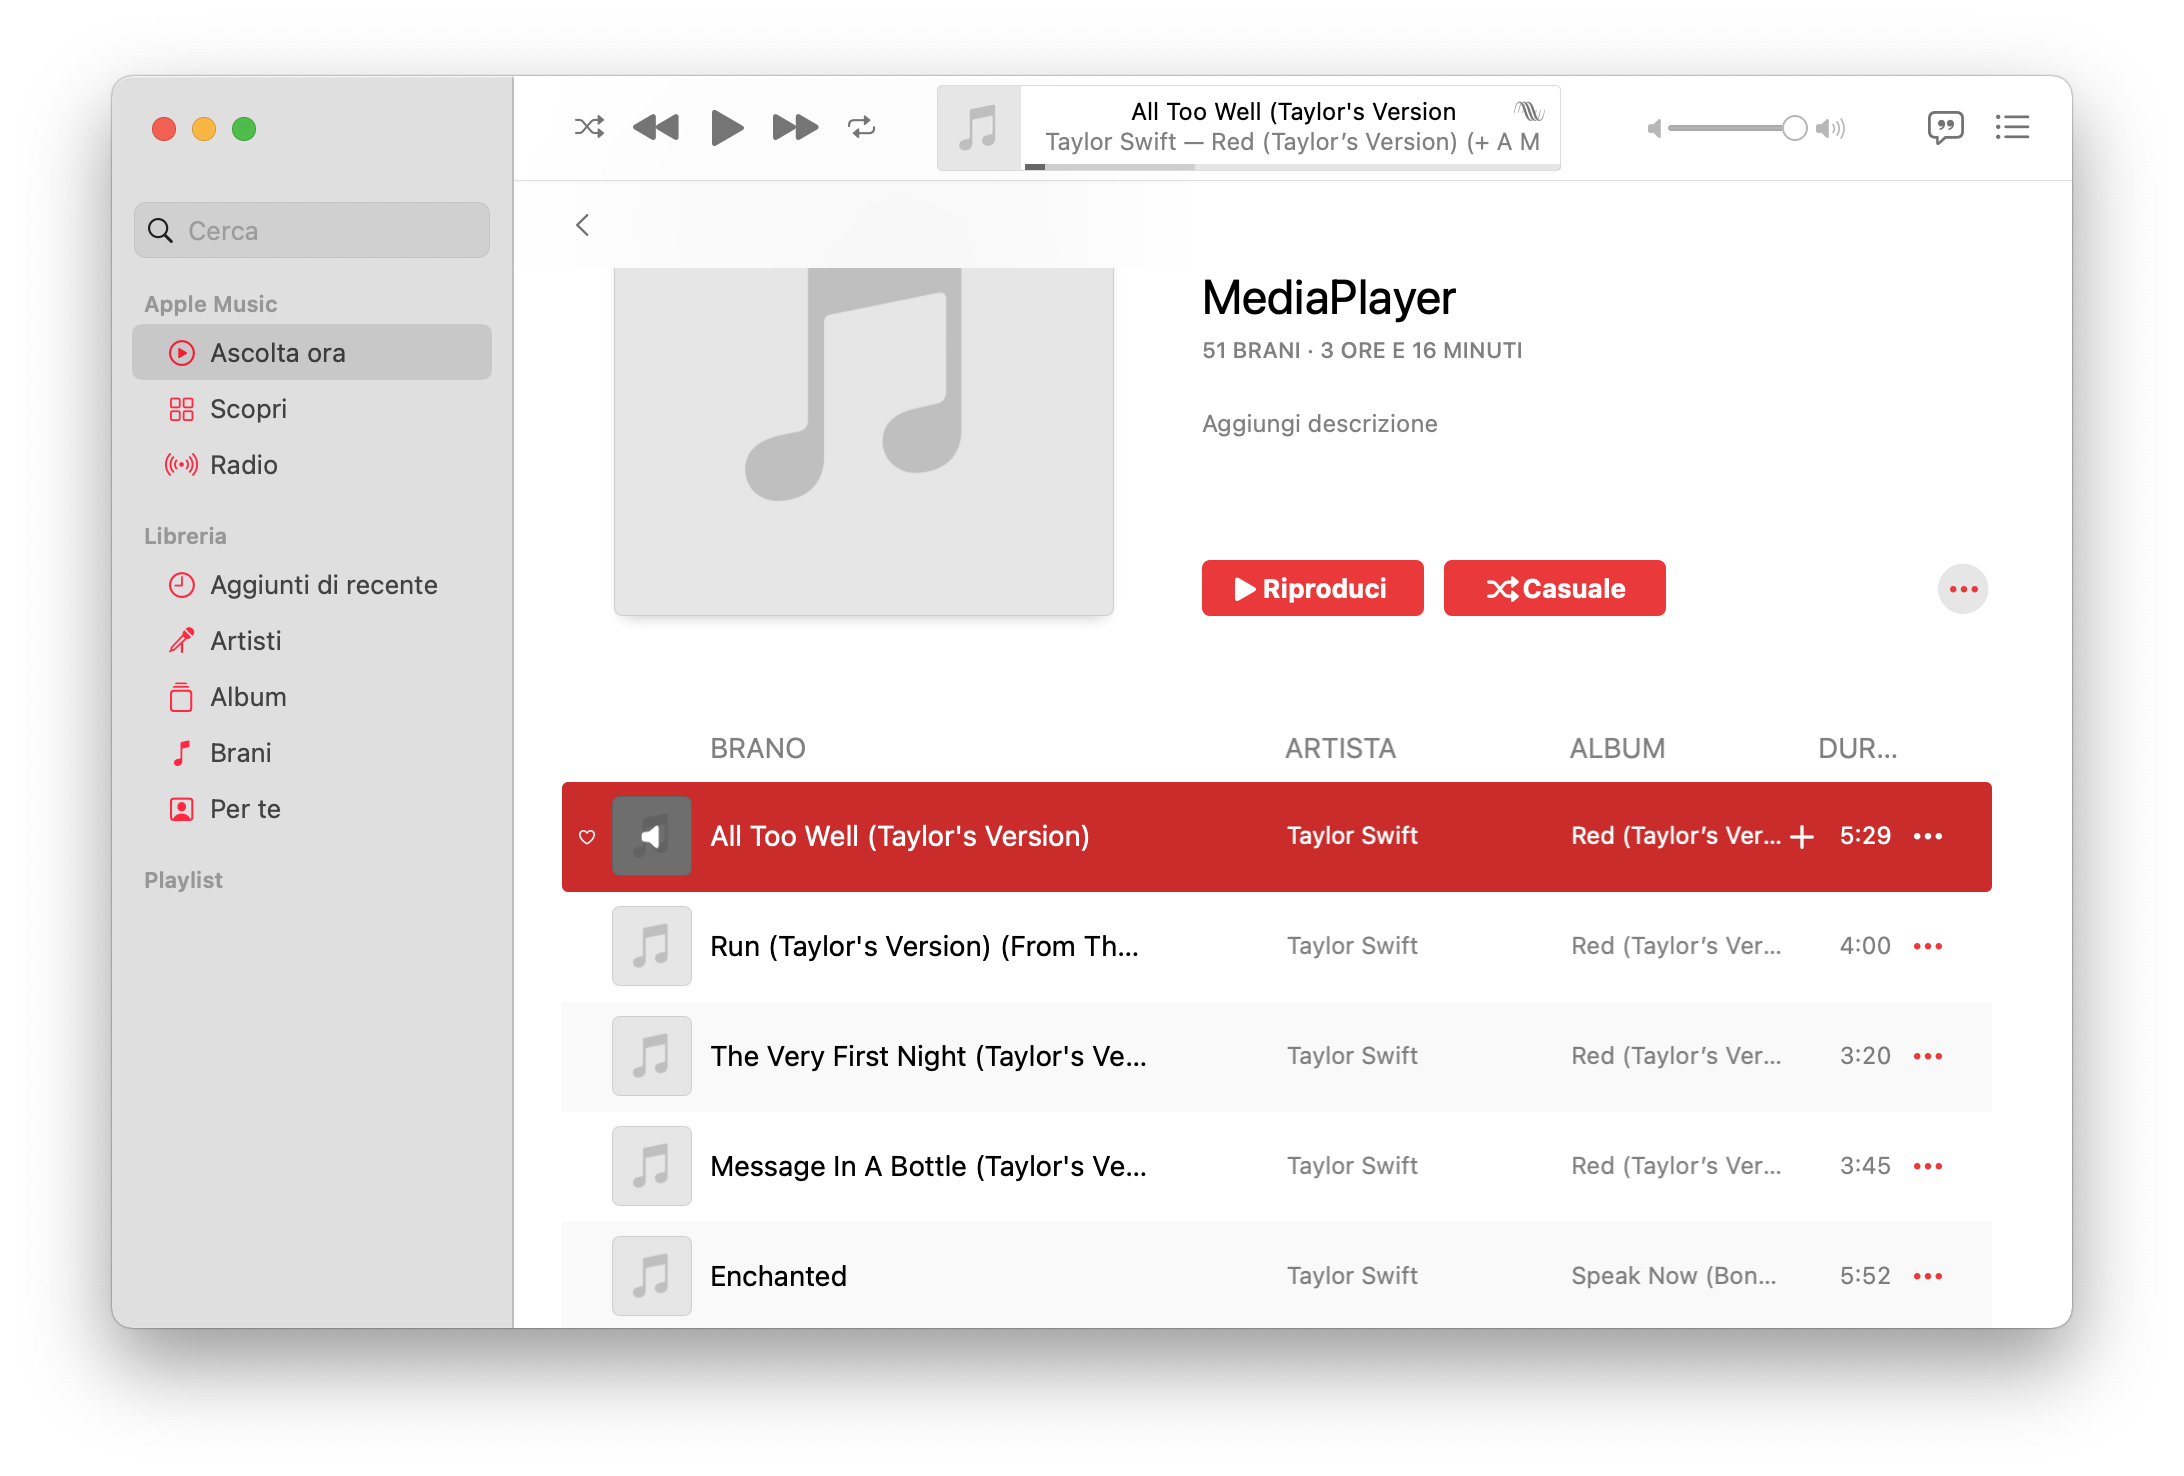Click the playing speaker icon on All Too Well
The width and height of the screenshot is (2184, 1476).
pos(652,836)
